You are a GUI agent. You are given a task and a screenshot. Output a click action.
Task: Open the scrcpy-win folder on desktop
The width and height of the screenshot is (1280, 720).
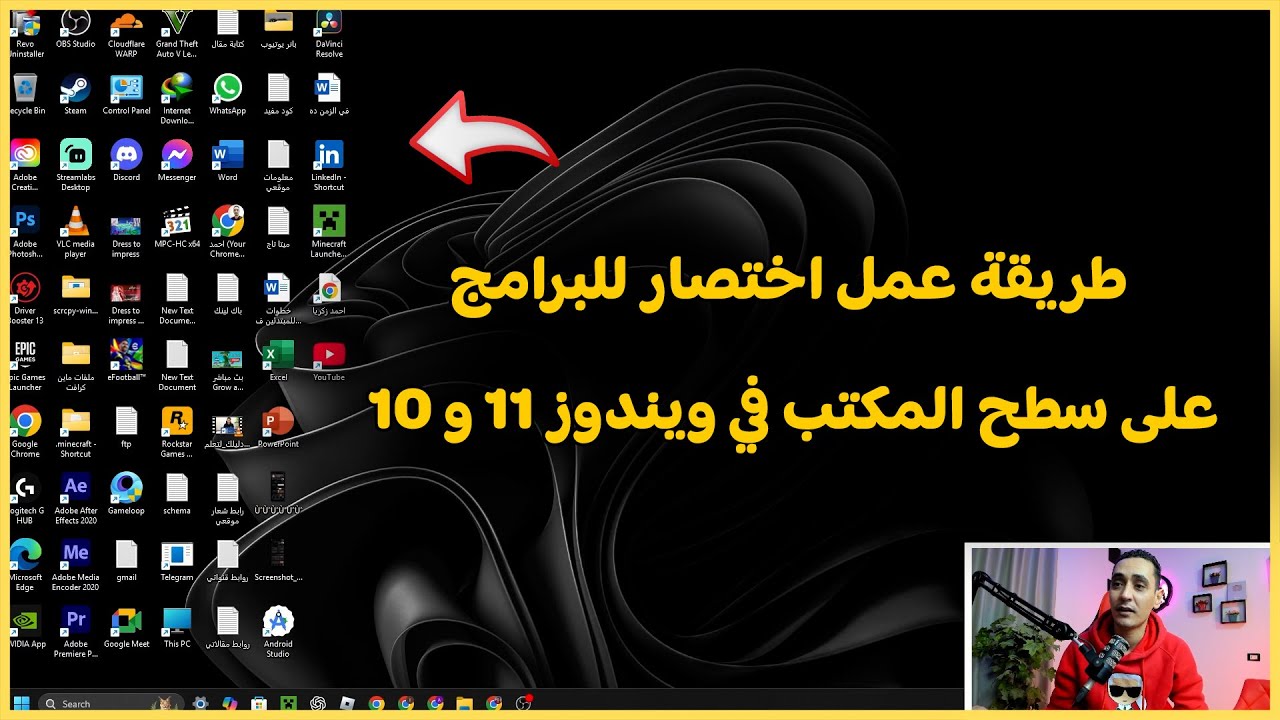[76, 296]
